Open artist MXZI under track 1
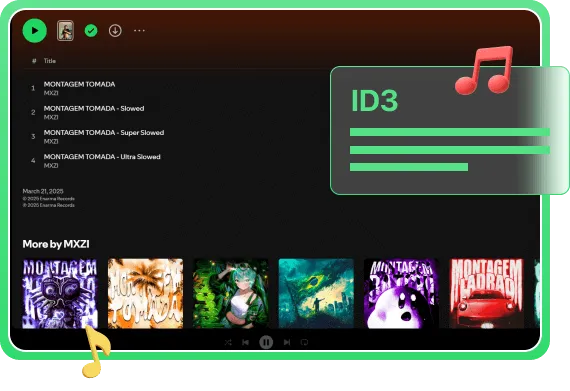Image resolution: width=570 pixels, height=391 pixels. (51, 93)
